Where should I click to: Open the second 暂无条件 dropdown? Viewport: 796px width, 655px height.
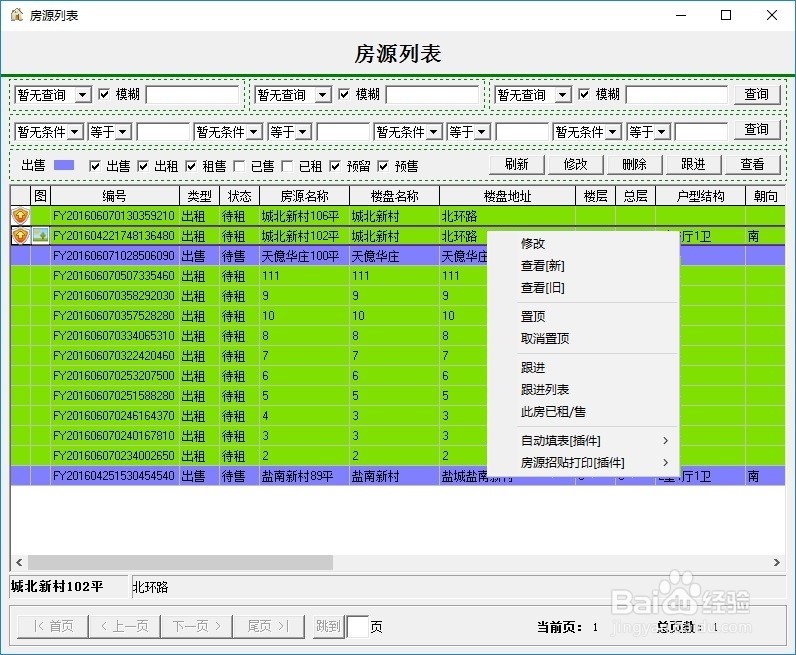coord(255,132)
